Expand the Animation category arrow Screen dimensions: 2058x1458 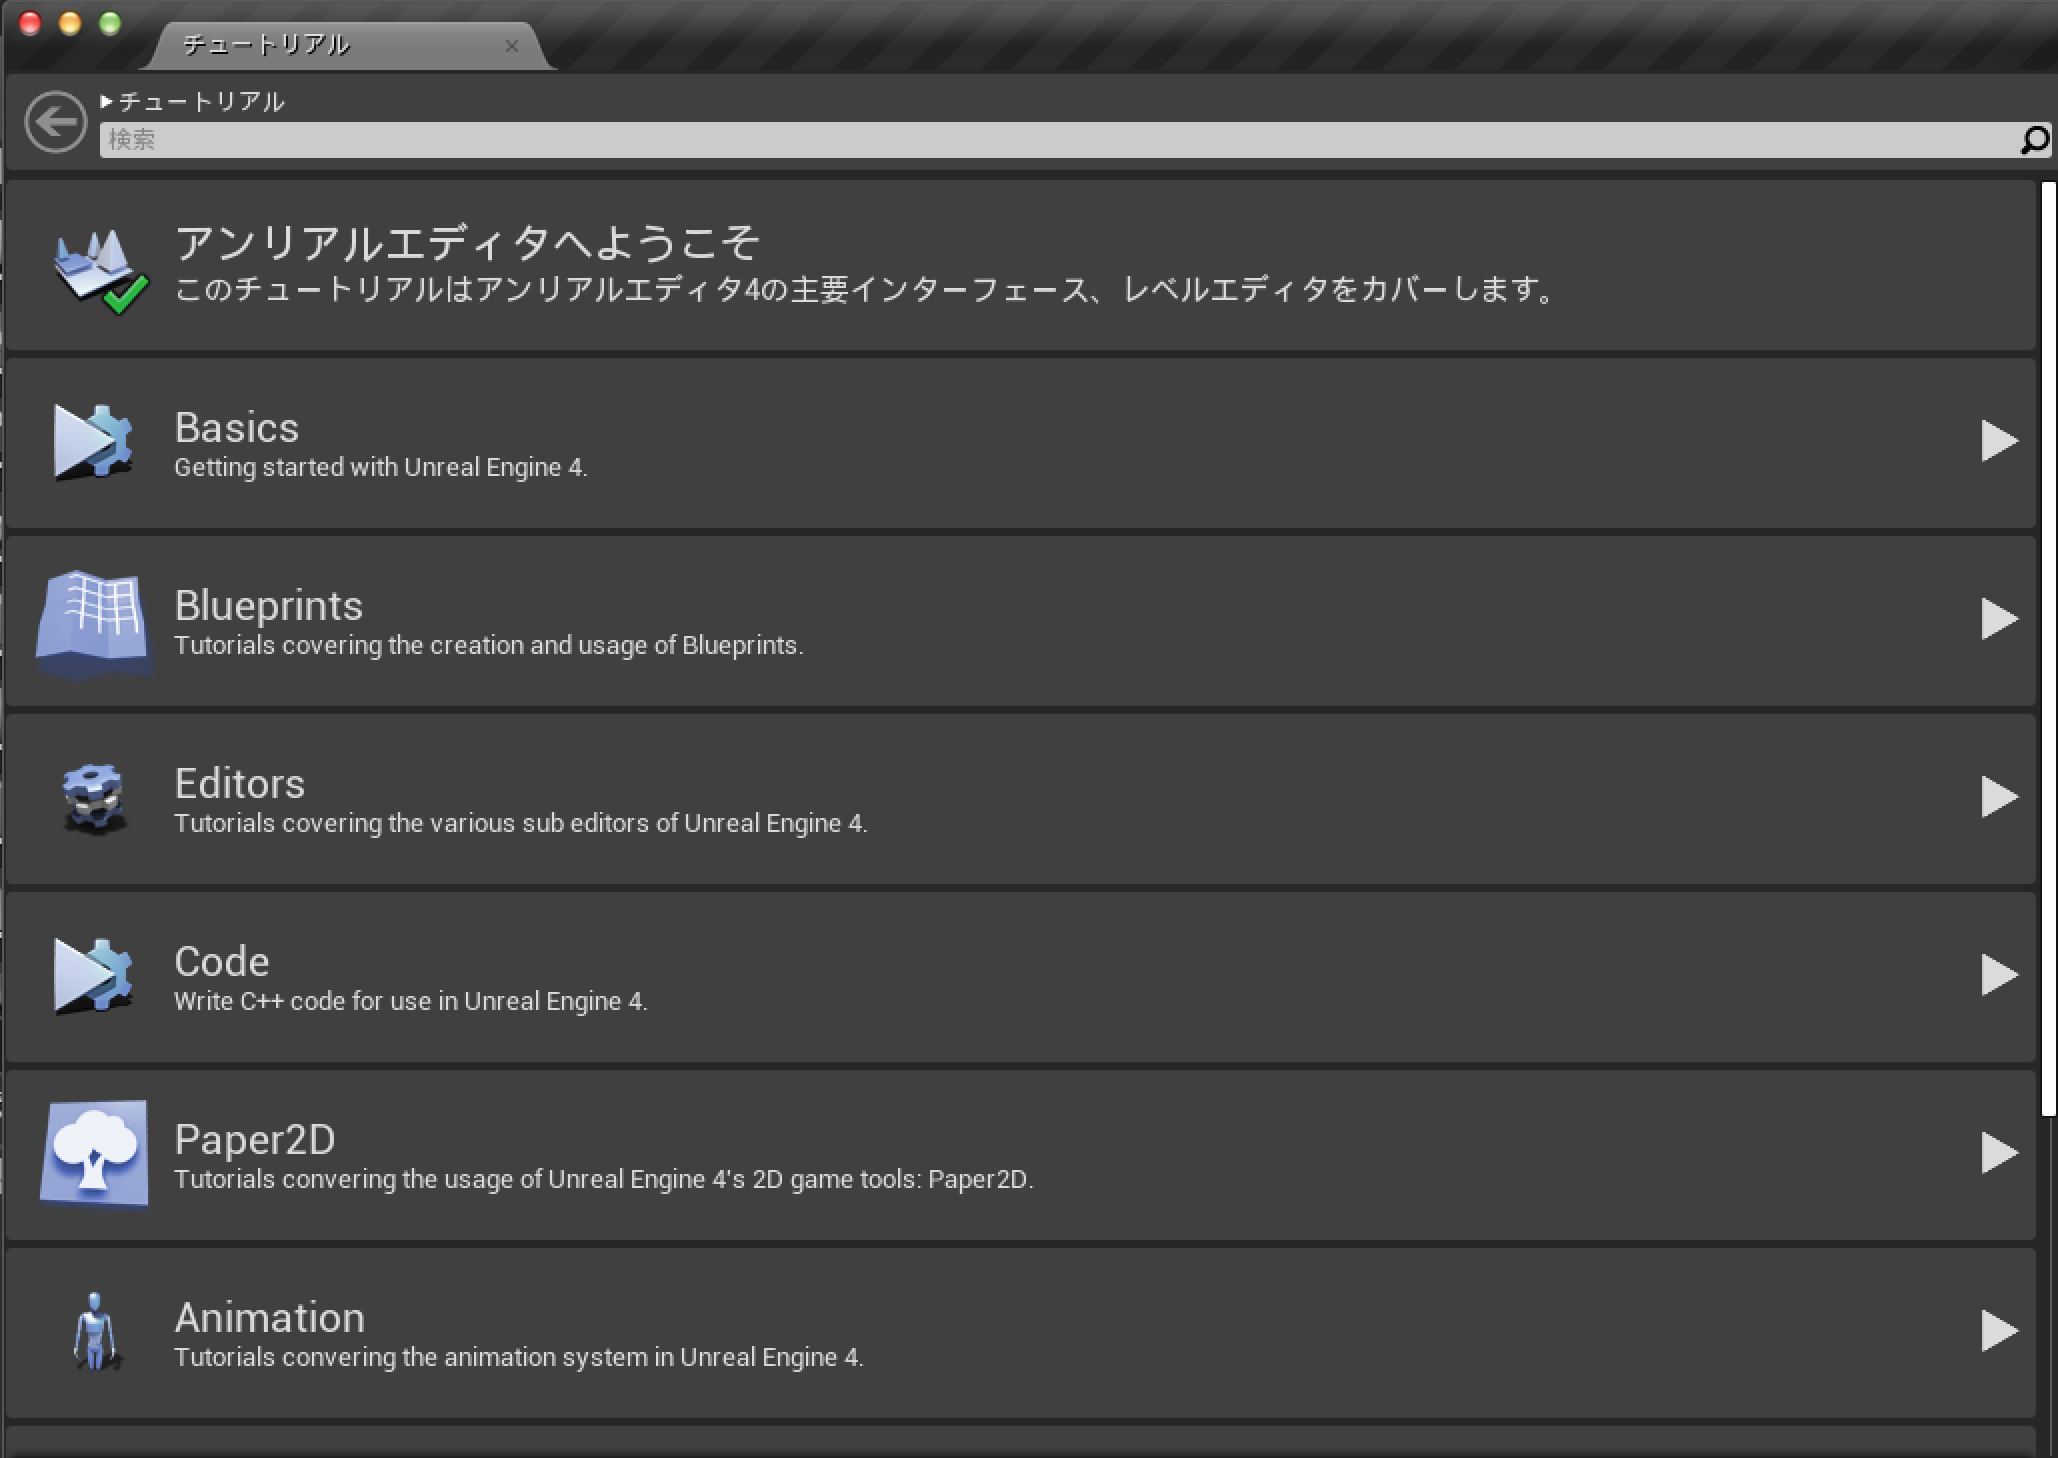(1999, 1331)
